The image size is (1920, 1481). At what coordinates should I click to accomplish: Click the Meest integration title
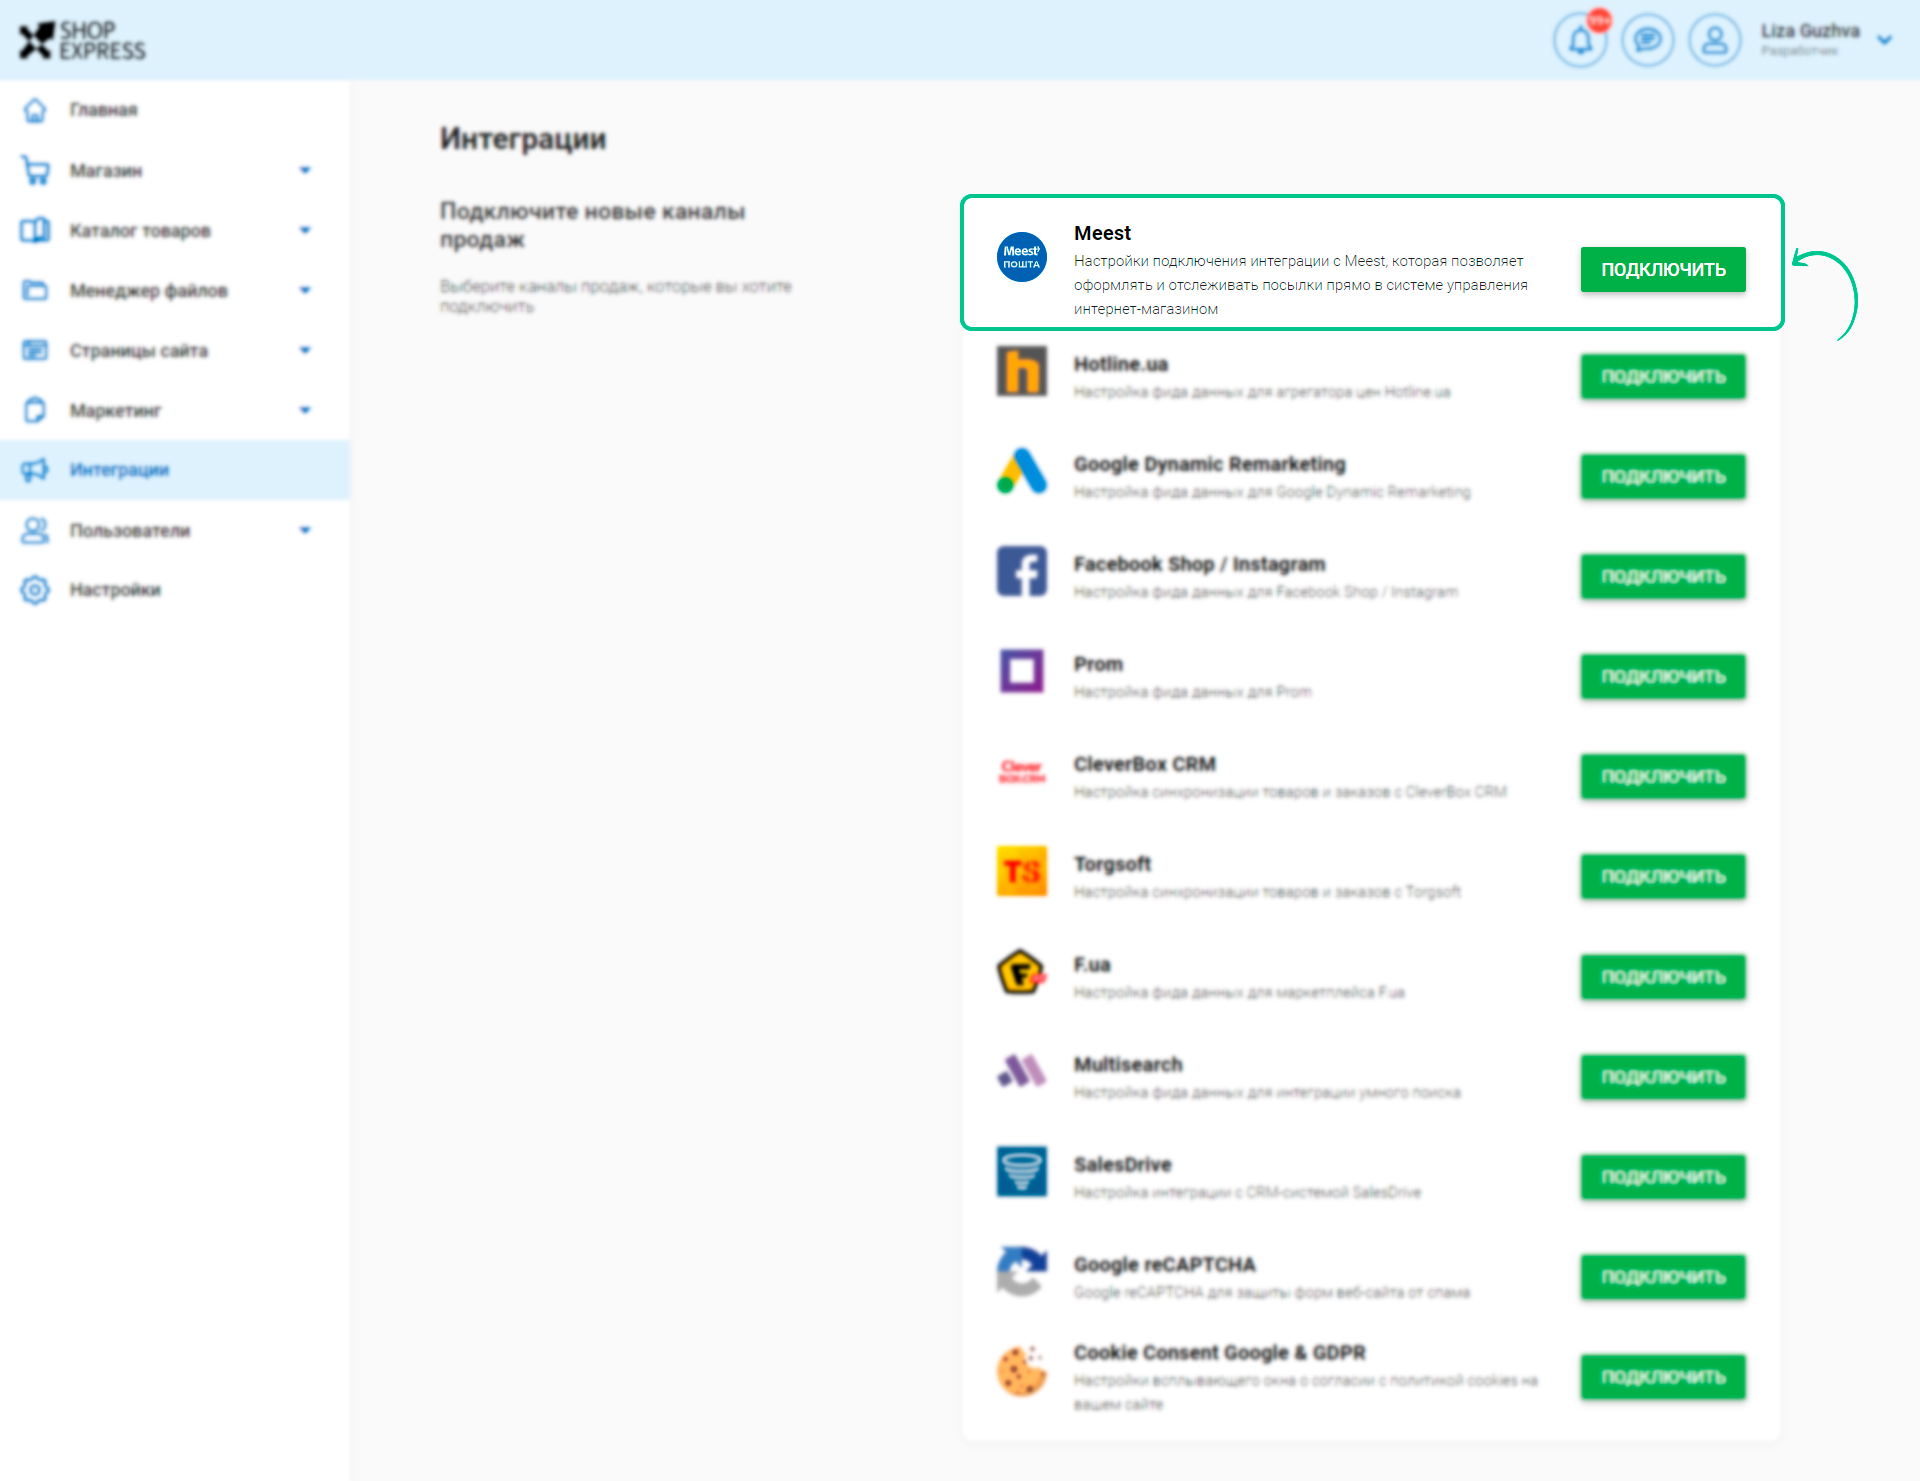pyautogui.click(x=1102, y=233)
